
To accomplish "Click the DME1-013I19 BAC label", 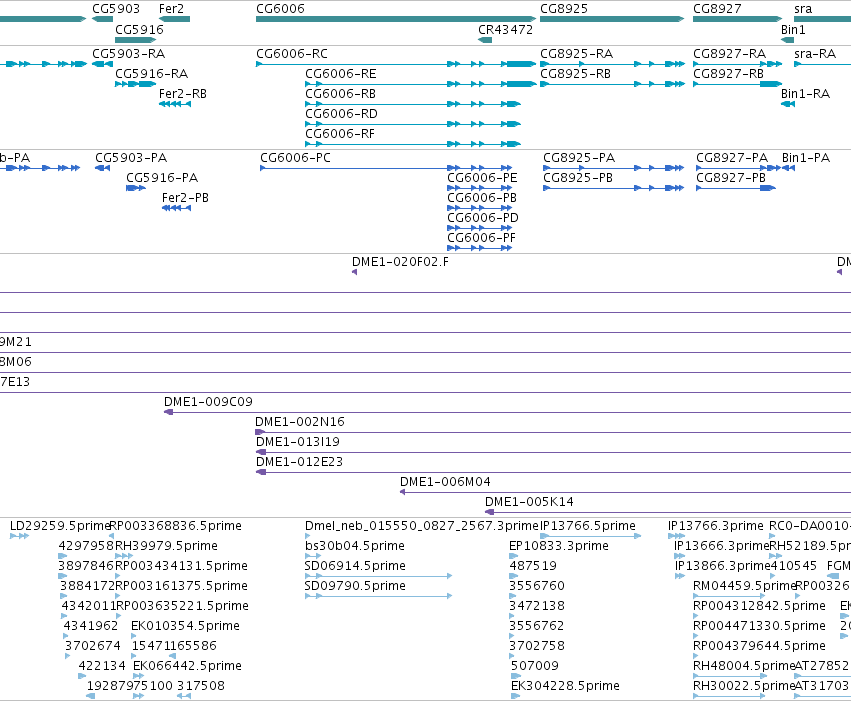I will [297, 442].
